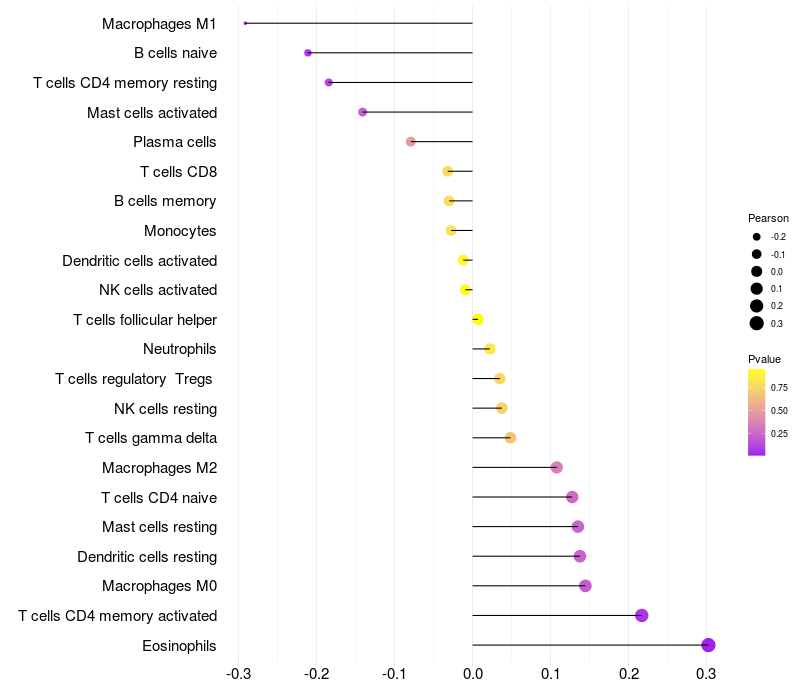Screen dimensions: 800x700
Task: Select the Macrophages M2 data point
Action: pos(557,467)
